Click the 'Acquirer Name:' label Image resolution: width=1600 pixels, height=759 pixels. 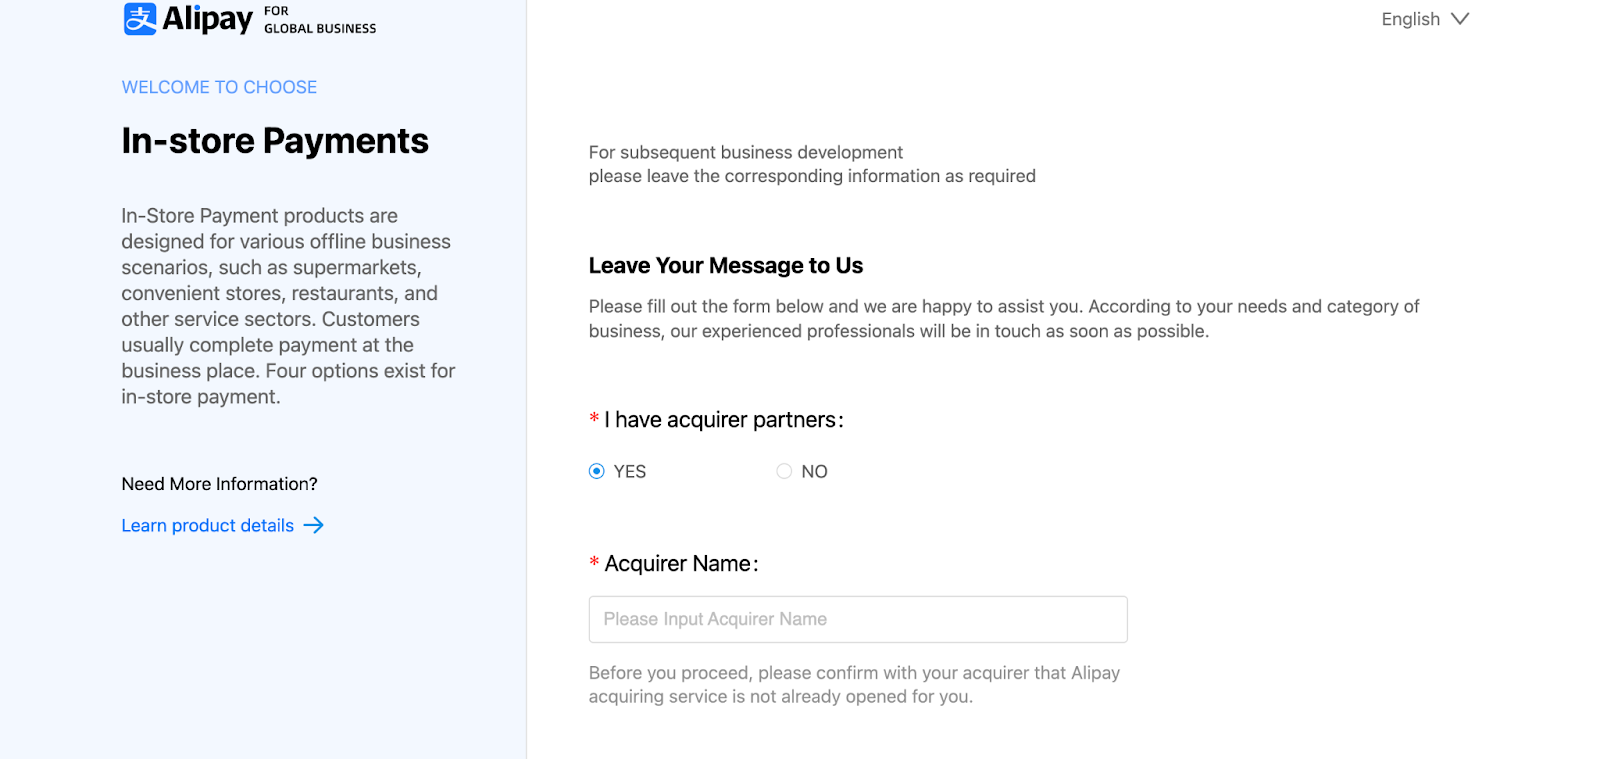point(682,564)
